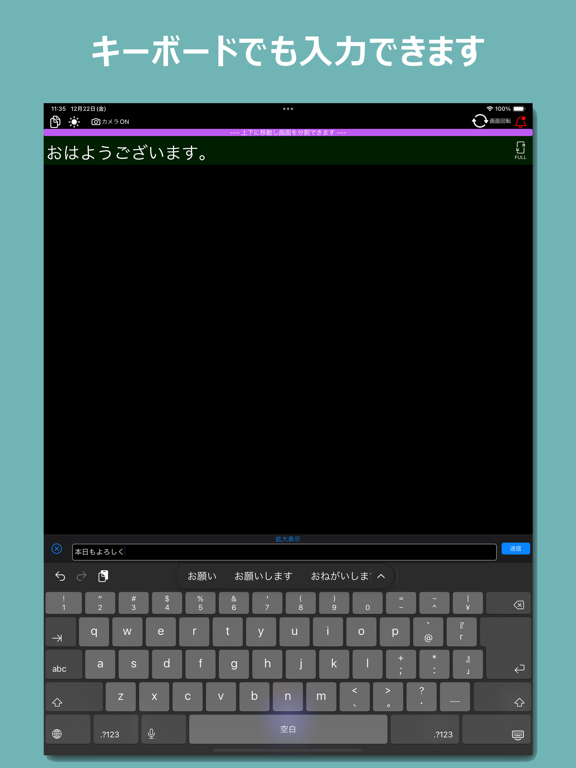The height and width of the screenshot is (768, 576).
Task: Choose the お願い suggestion
Action: [x=202, y=576]
